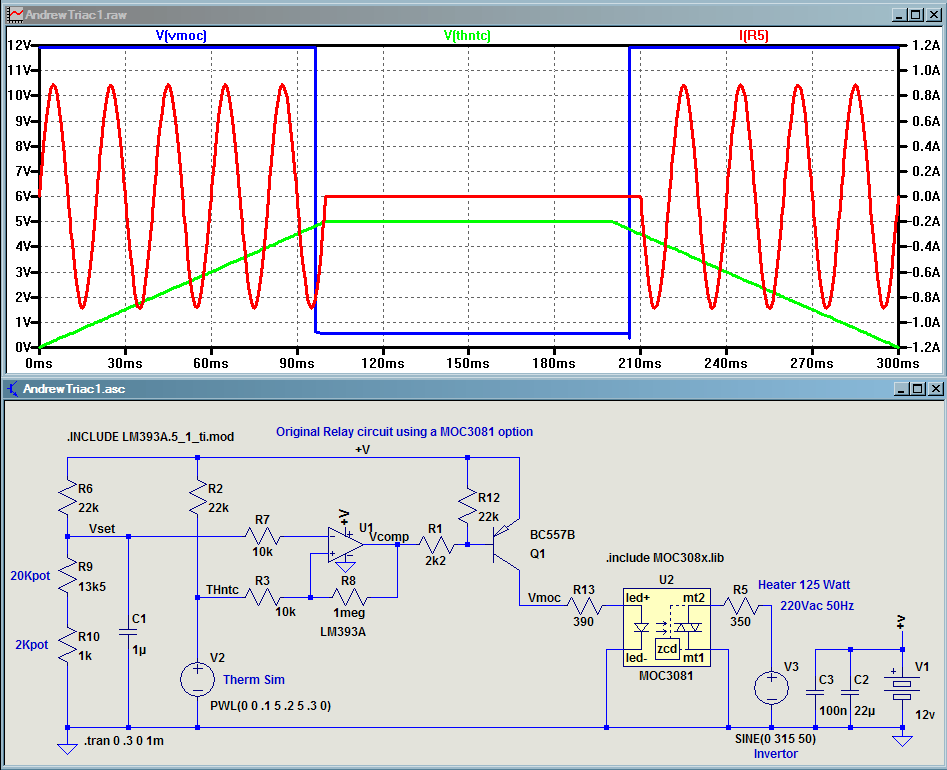Screen dimensions: 947x770
Task: Maximize the AndrewTriac1.raw waveform window
Action: pos(916,15)
